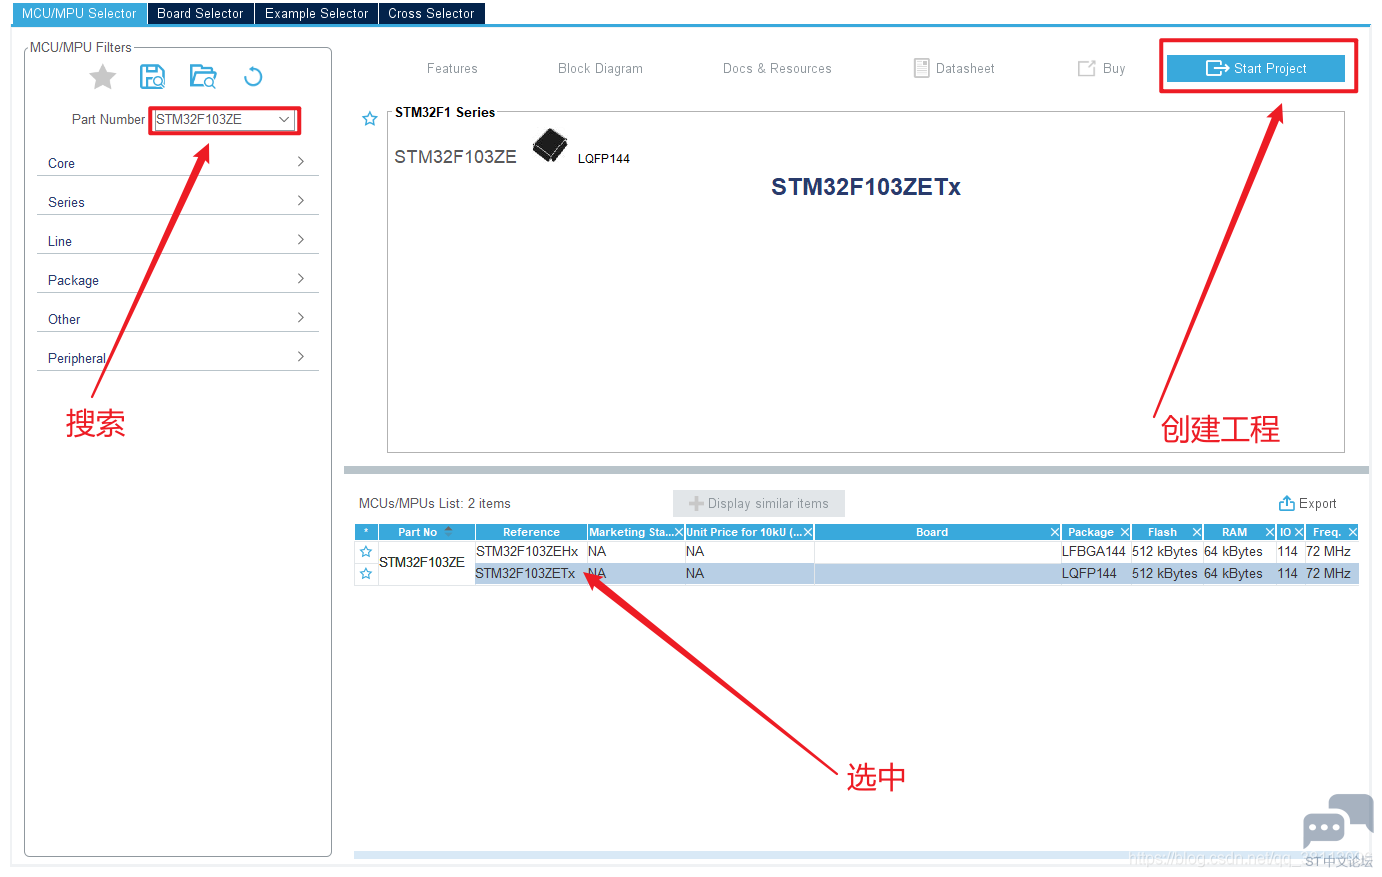Toggle favorite star beside STM32F1 Series
This screenshot has width=1382, height=877.
click(x=370, y=119)
